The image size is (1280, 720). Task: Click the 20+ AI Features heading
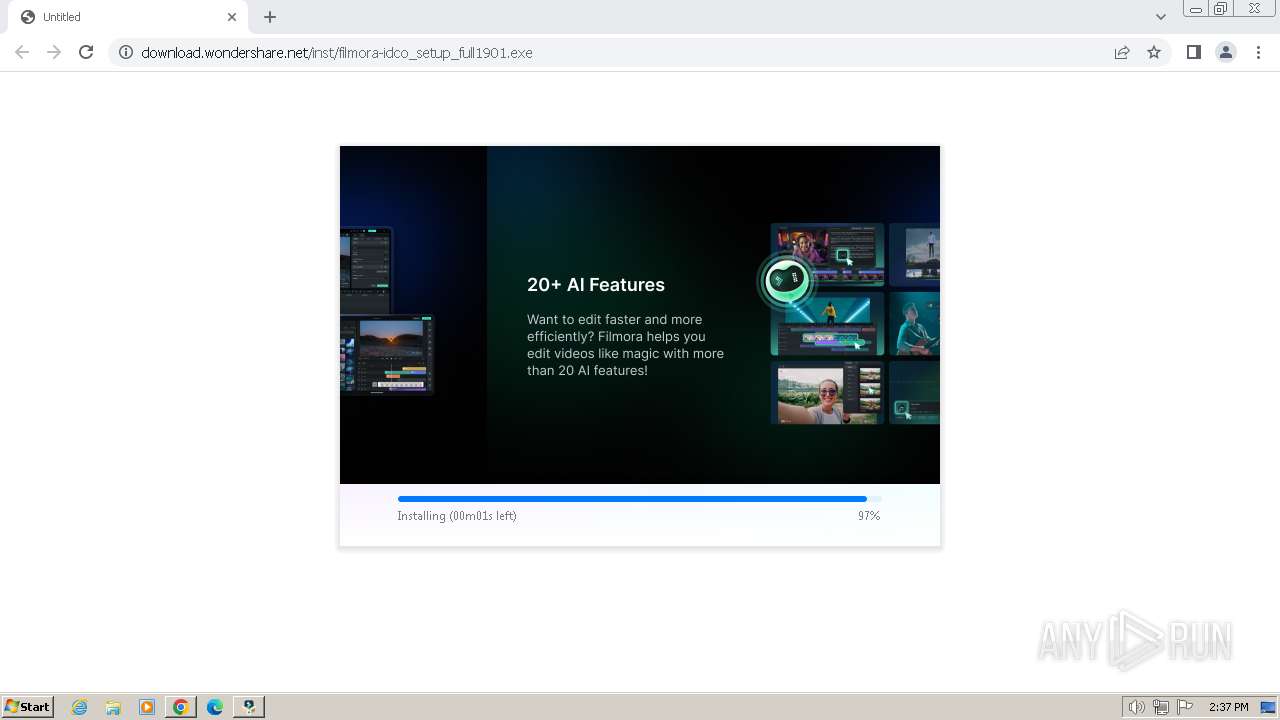596,285
